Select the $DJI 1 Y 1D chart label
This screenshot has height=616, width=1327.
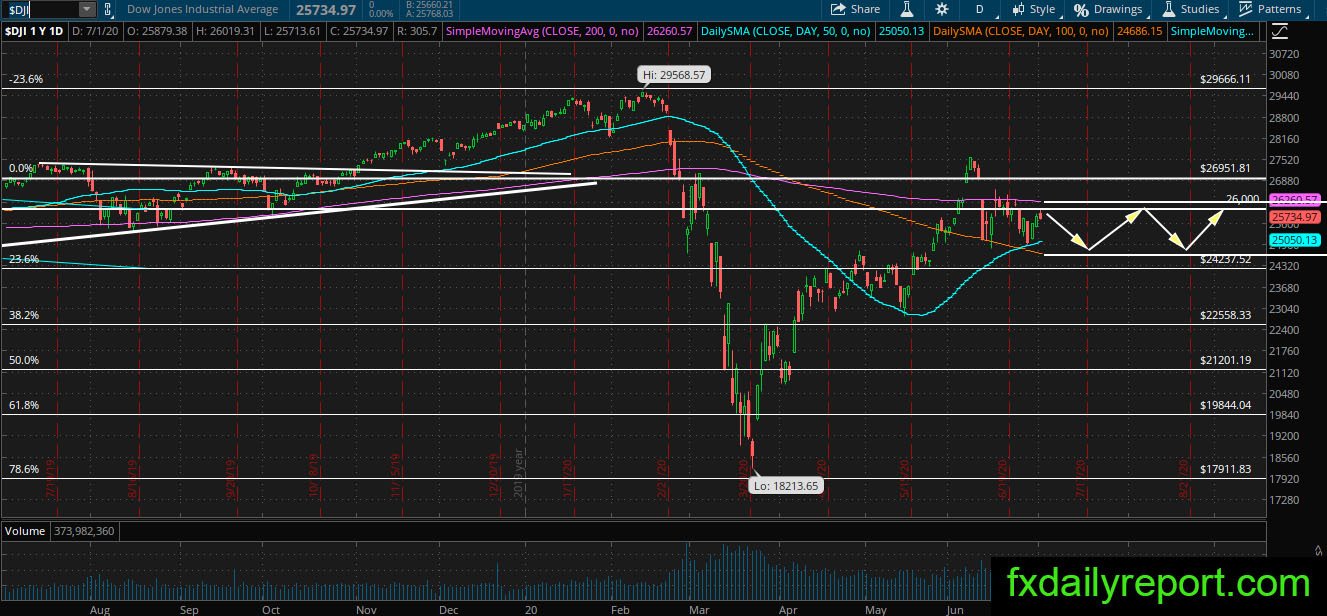(x=32, y=32)
